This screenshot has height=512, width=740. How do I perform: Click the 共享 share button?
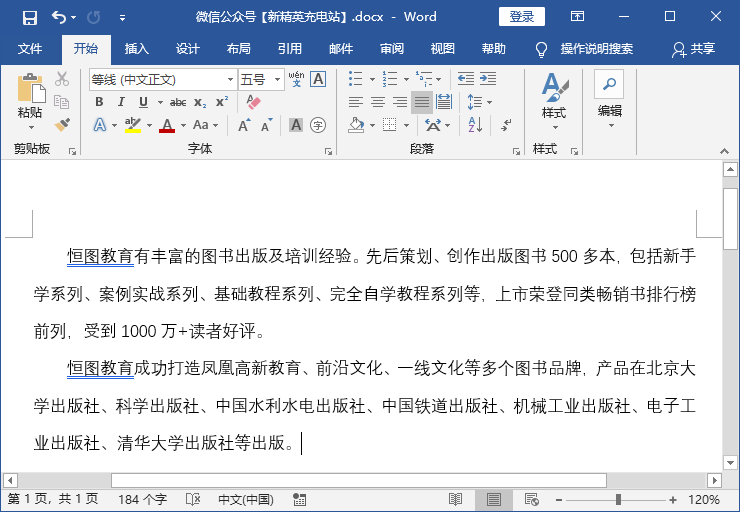click(694, 49)
